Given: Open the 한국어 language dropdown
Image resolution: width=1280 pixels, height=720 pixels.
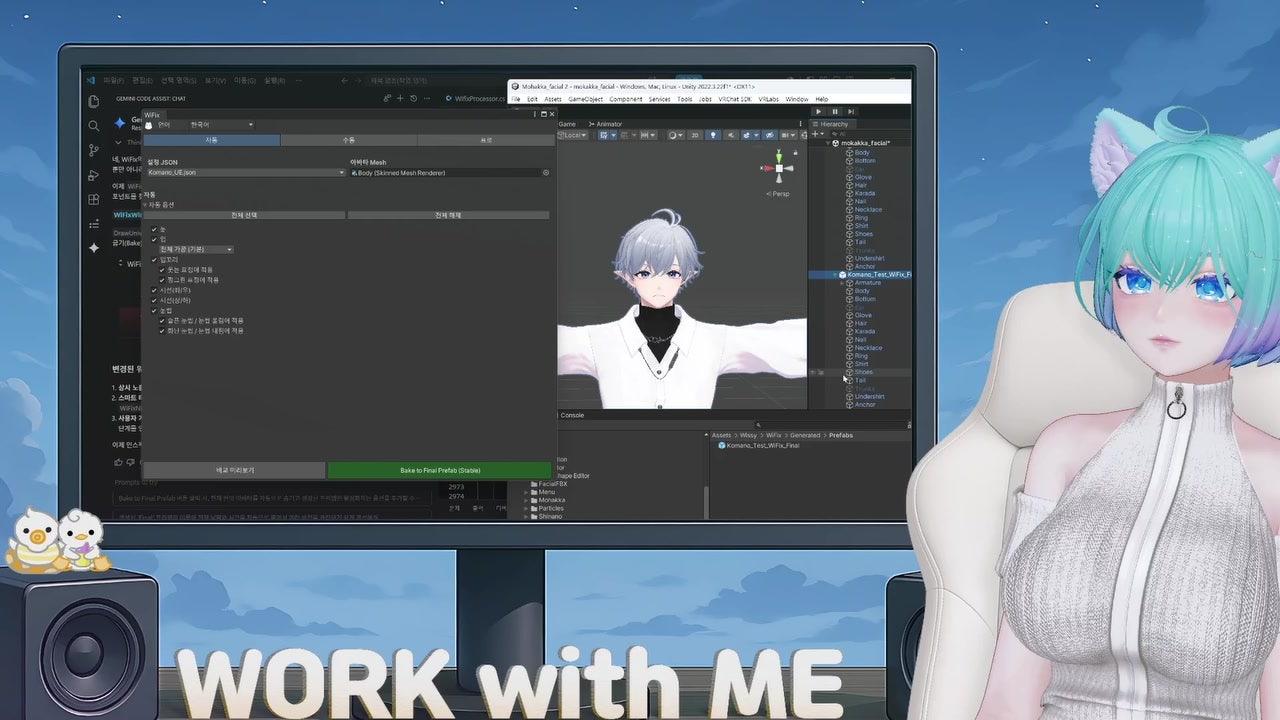Looking at the screenshot, I should click(221, 125).
